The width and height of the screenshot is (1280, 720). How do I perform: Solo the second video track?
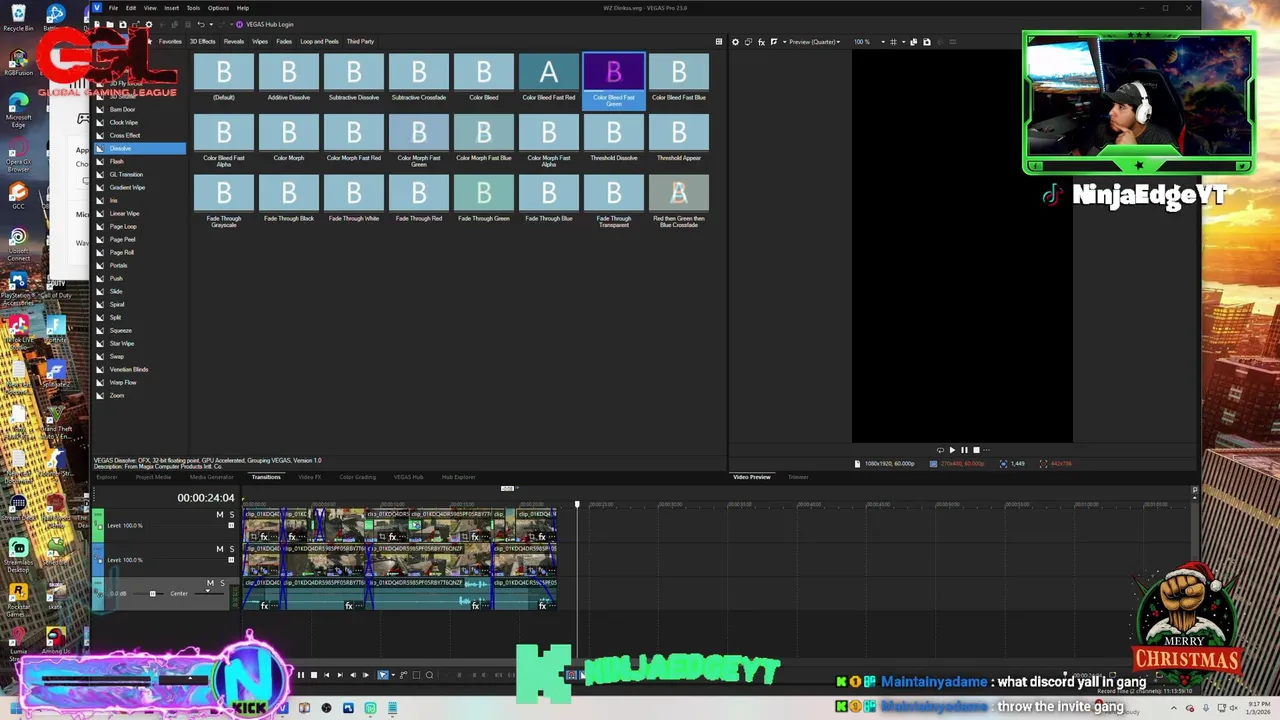pyautogui.click(x=231, y=549)
